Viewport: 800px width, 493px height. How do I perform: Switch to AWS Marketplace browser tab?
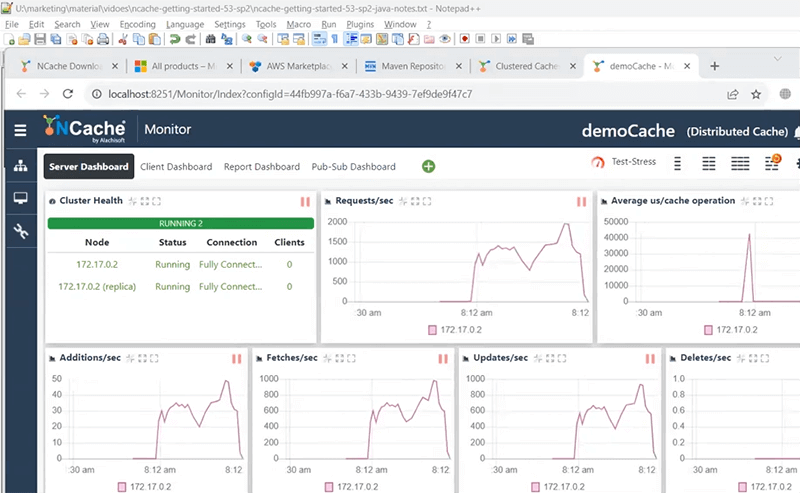pos(299,66)
